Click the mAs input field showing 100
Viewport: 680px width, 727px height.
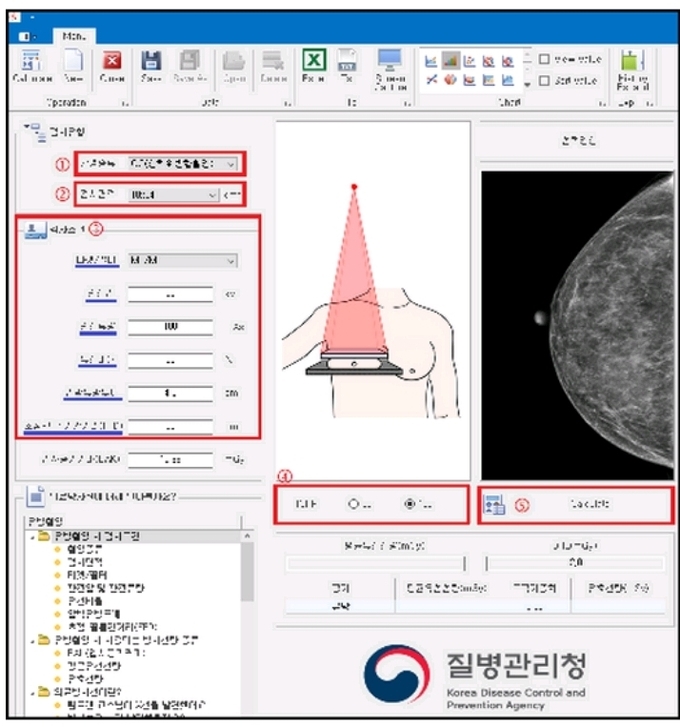171,327
